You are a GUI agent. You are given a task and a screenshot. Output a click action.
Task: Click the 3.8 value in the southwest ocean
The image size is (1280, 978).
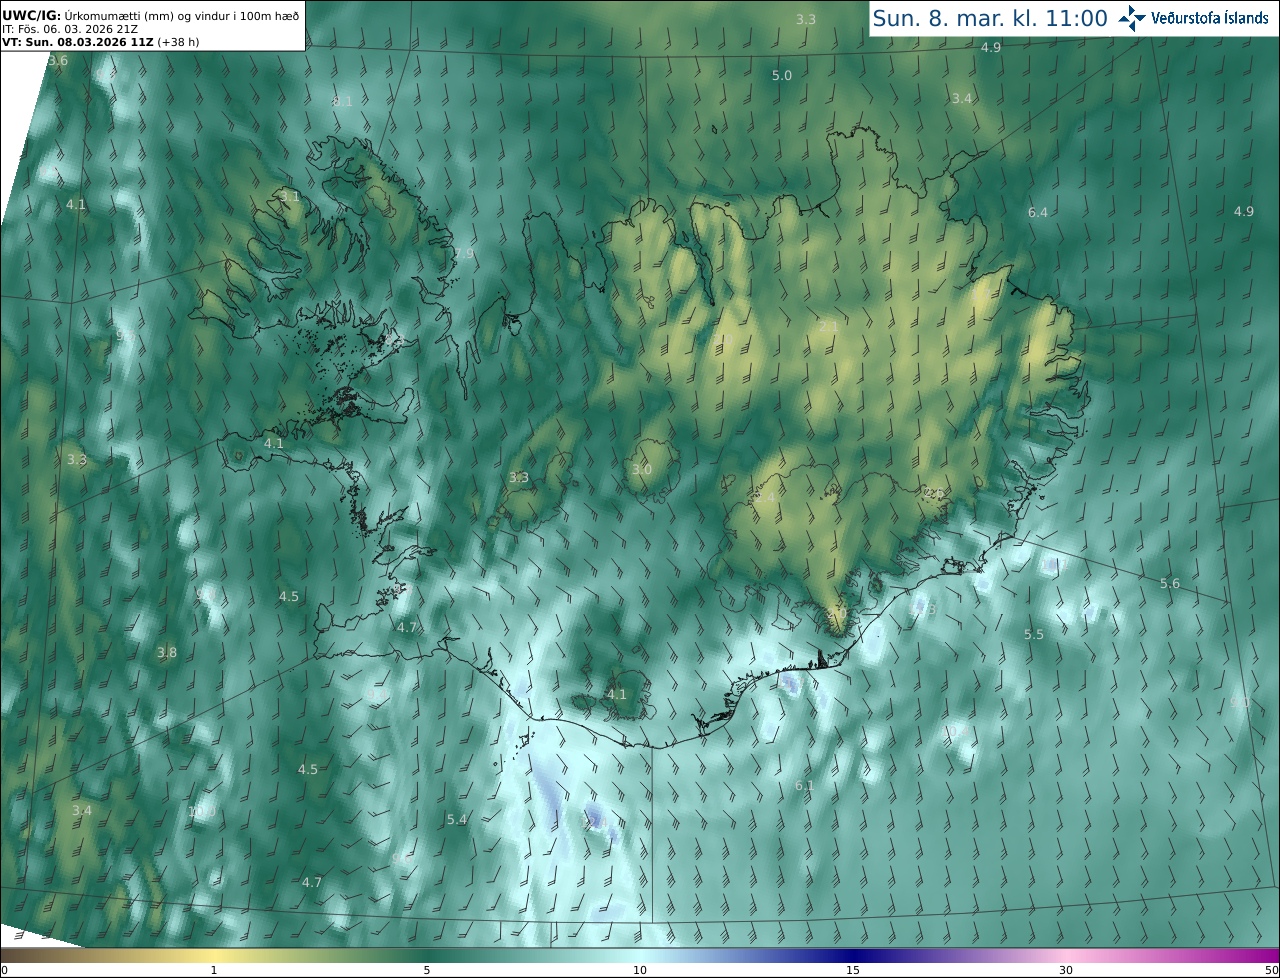167,653
